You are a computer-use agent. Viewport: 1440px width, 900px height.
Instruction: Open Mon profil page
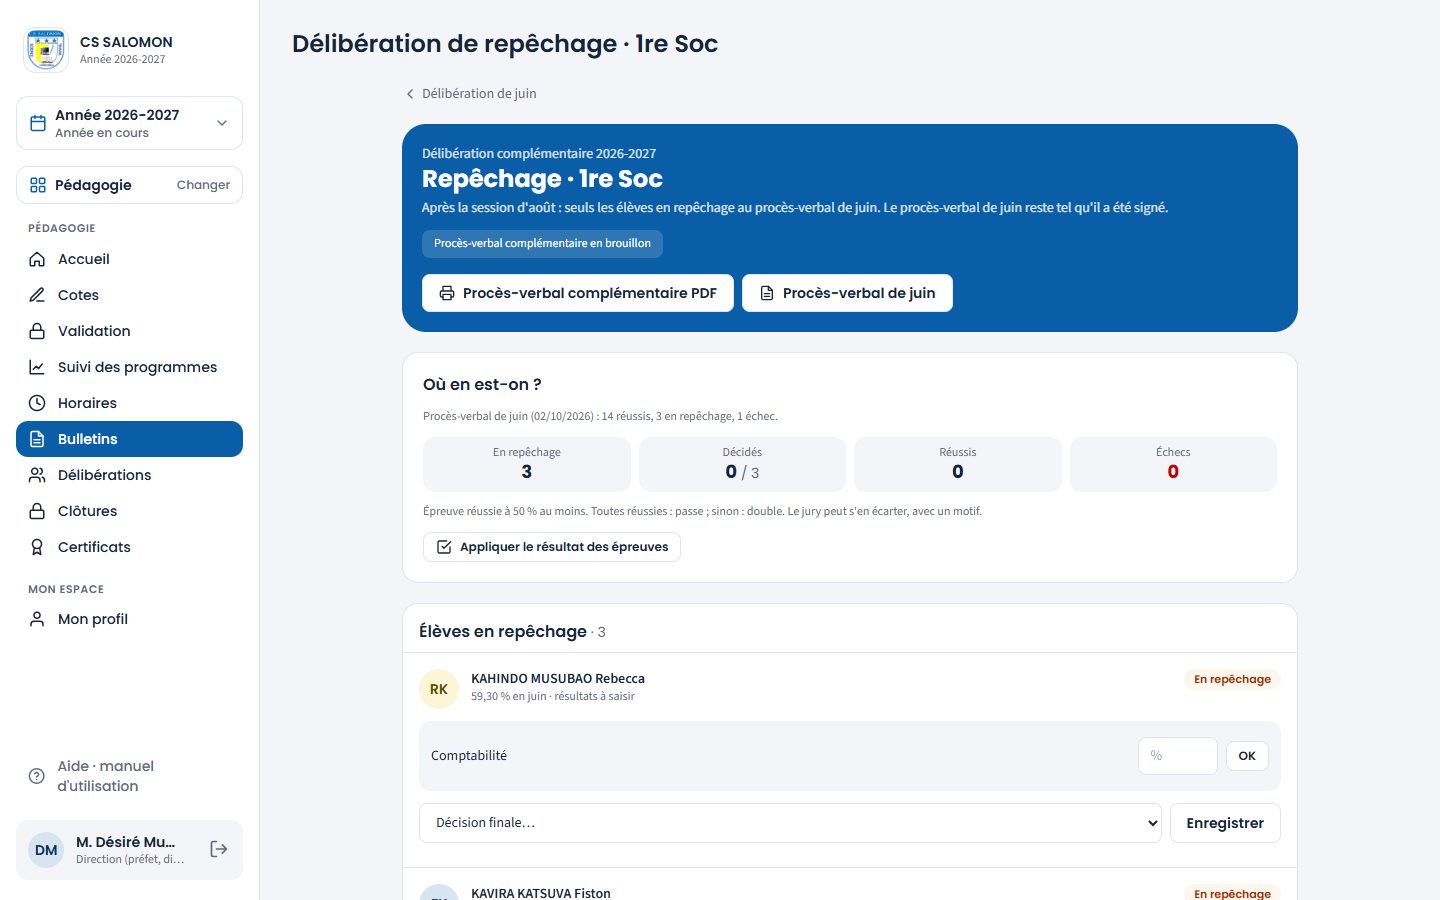(x=129, y=619)
